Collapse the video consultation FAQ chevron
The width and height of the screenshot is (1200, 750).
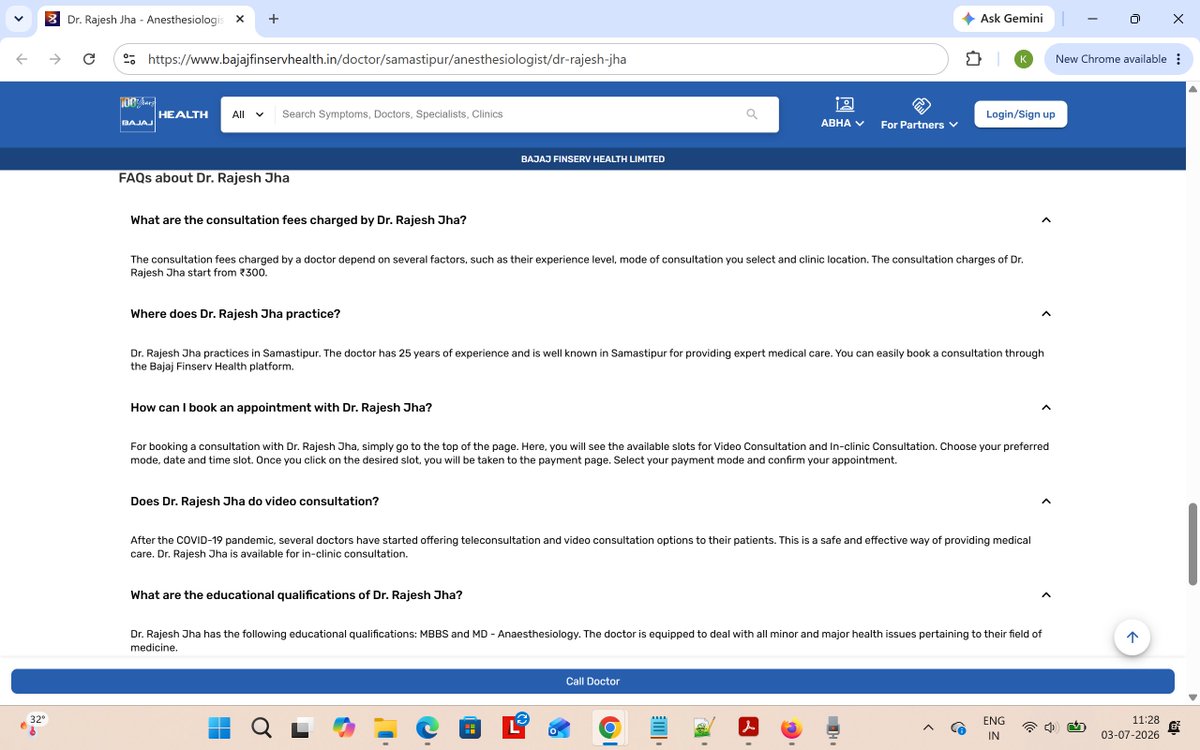tap(1046, 501)
